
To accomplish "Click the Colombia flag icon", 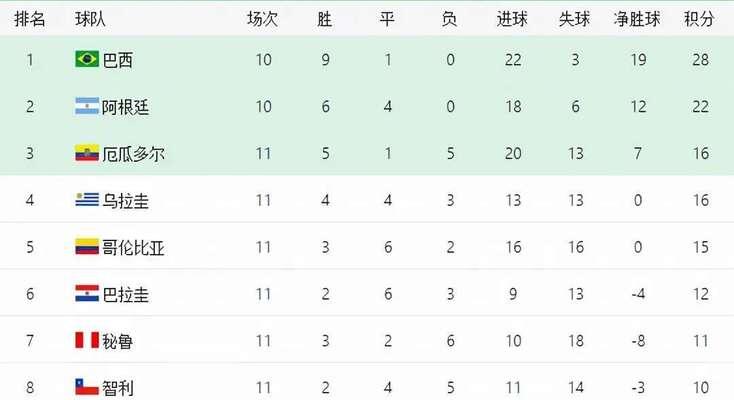I will (x=87, y=246).
